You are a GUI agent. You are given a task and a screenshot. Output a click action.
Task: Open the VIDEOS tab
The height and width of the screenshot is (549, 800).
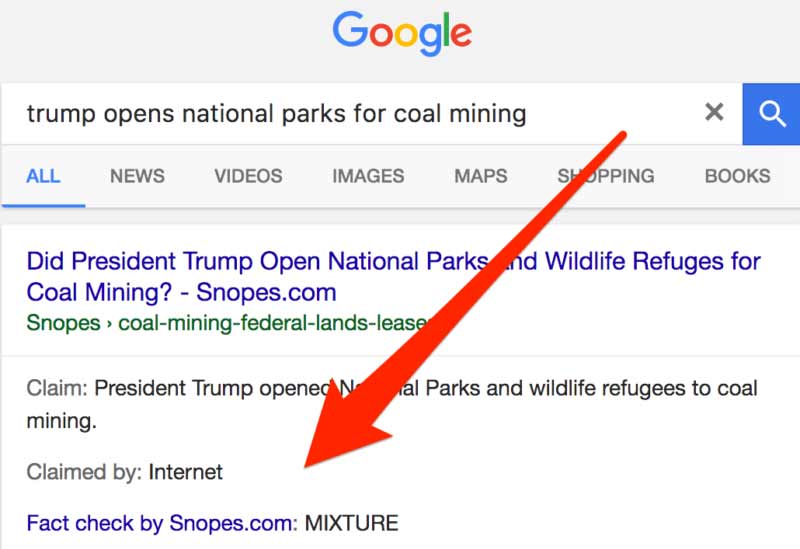pyautogui.click(x=248, y=177)
